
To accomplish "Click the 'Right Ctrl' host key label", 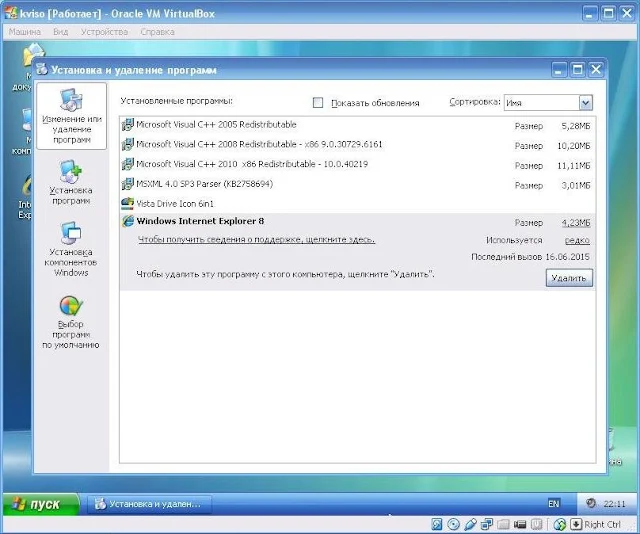I will click(x=602, y=524).
